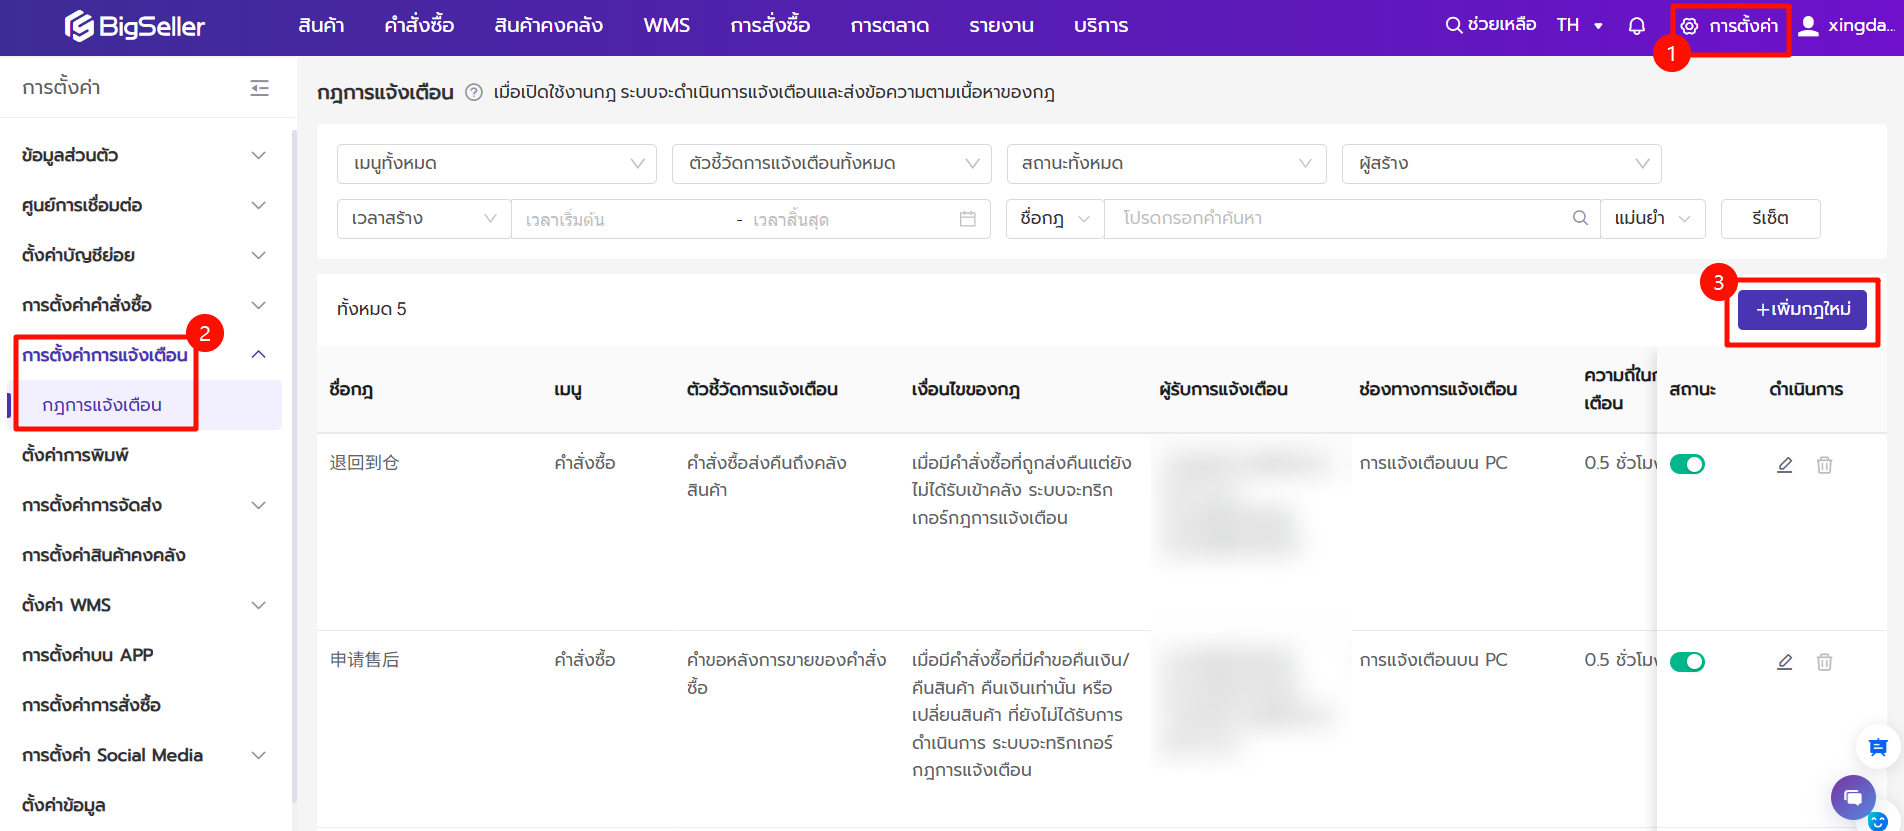Open the เมนูทั้งหมด dropdown
The height and width of the screenshot is (831, 1904).
pos(497,164)
